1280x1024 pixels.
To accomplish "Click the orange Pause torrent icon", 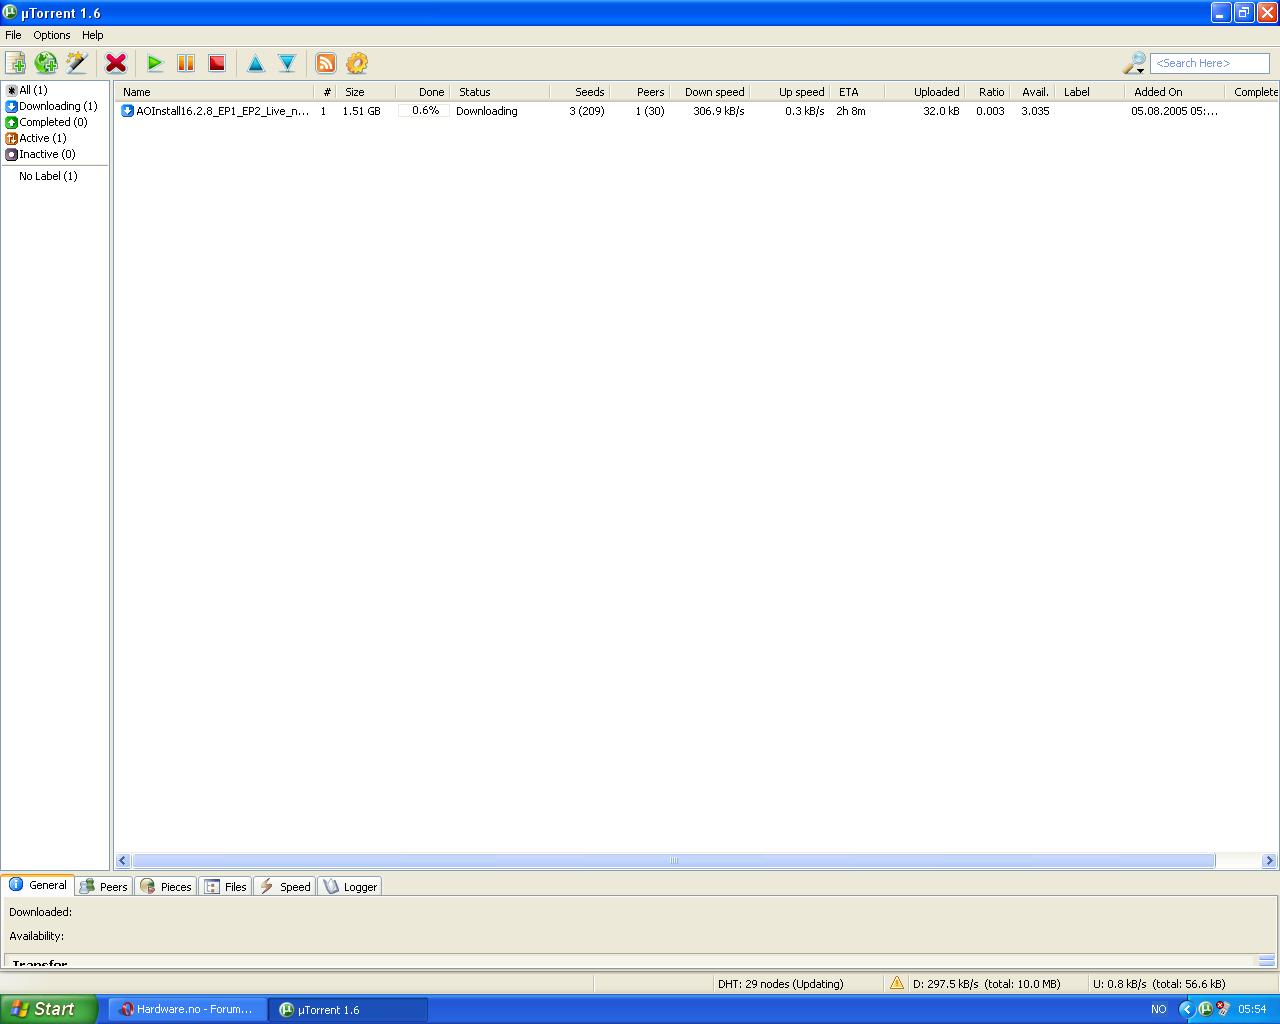I will 186,63.
